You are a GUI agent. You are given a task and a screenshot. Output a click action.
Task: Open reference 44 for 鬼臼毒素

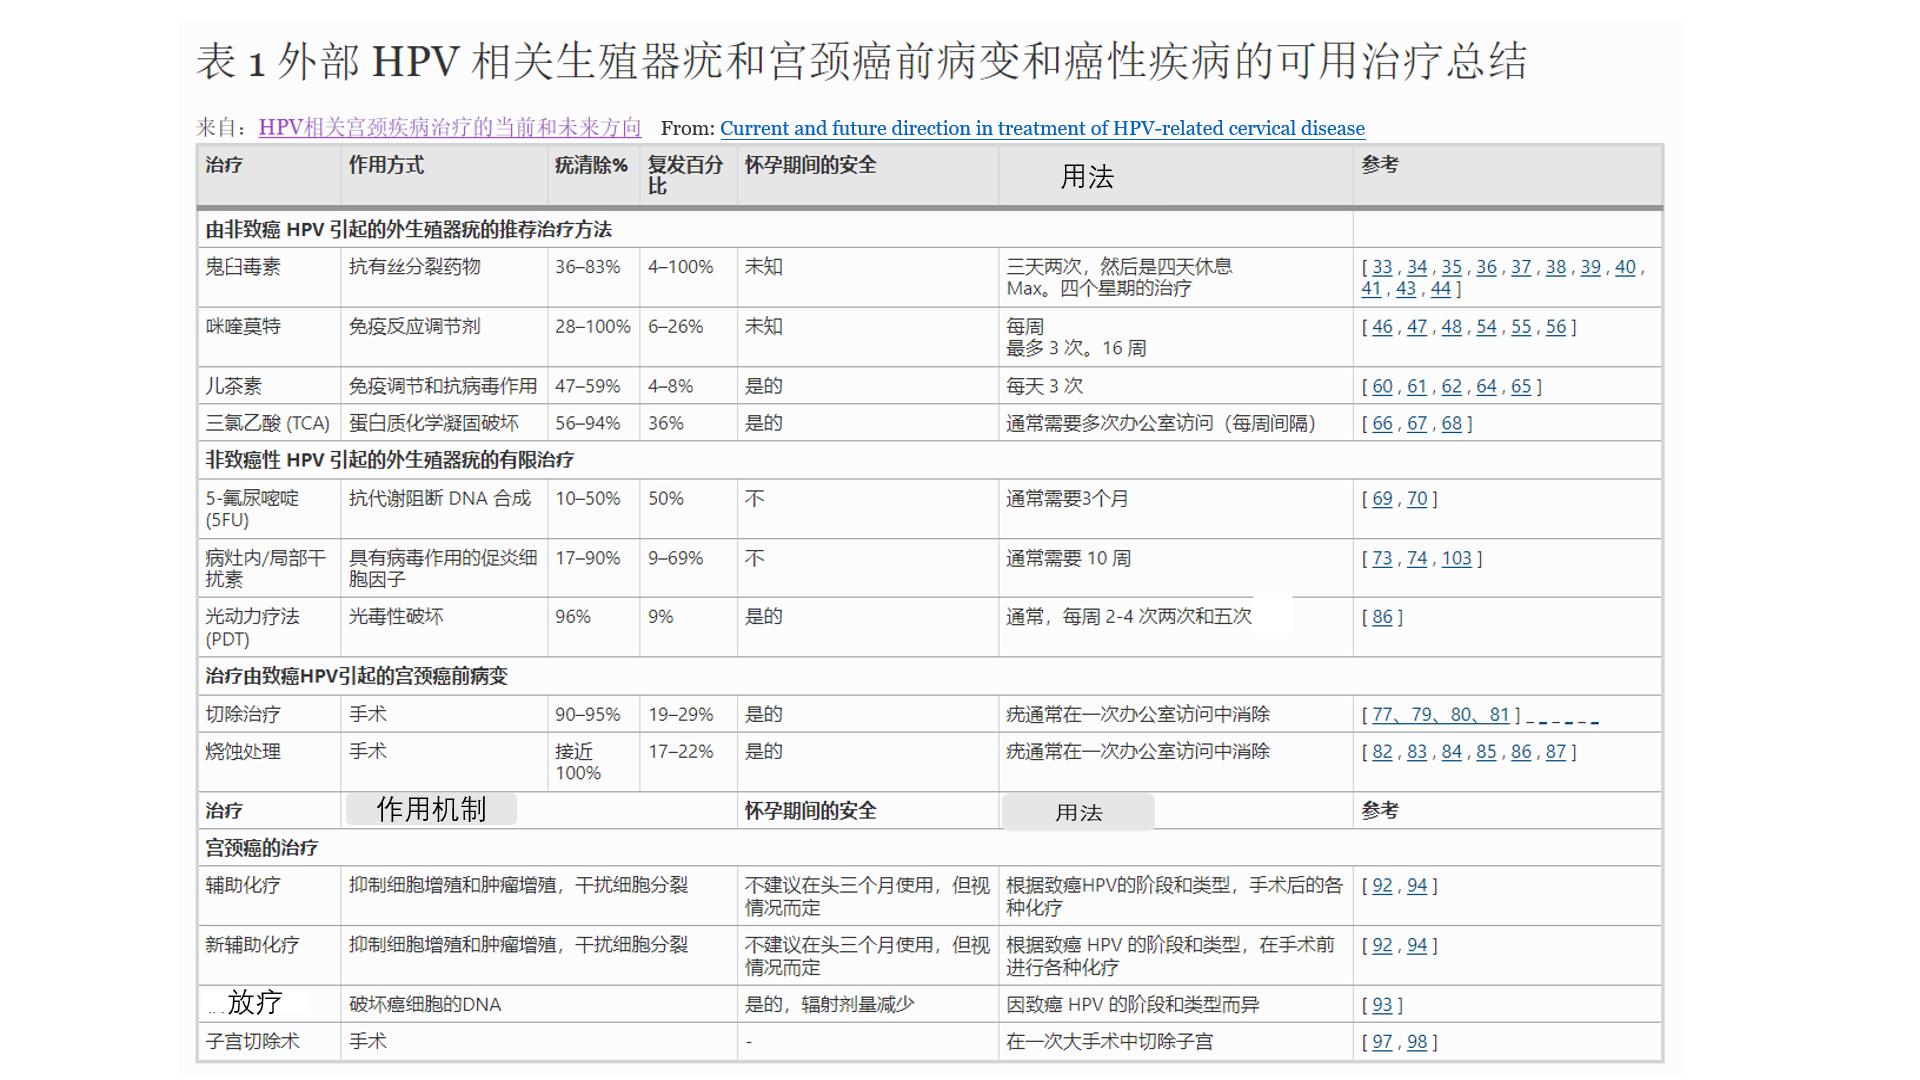point(1439,290)
